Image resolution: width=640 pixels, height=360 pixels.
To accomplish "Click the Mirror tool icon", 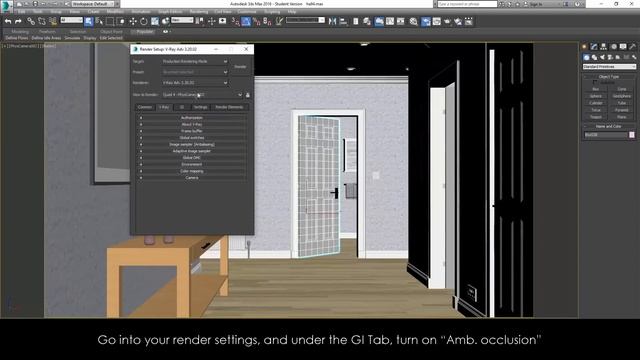I will click(333, 21).
